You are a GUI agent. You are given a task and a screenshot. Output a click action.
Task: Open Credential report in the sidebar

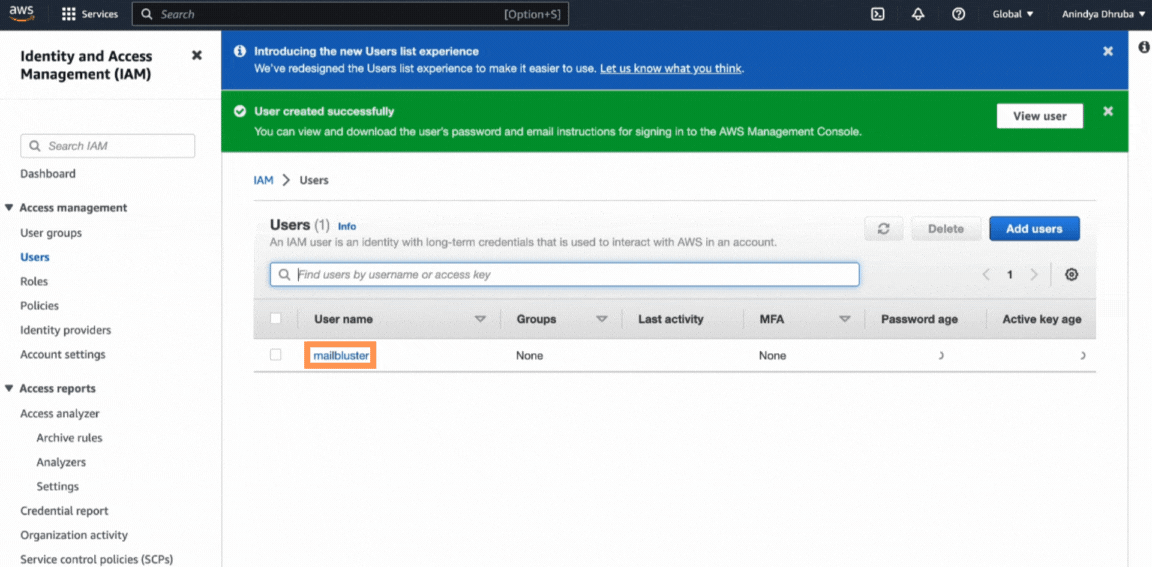tap(64, 510)
